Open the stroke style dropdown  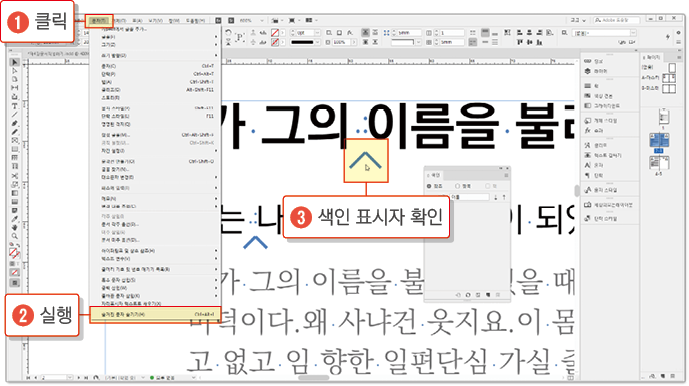[318, 42]
